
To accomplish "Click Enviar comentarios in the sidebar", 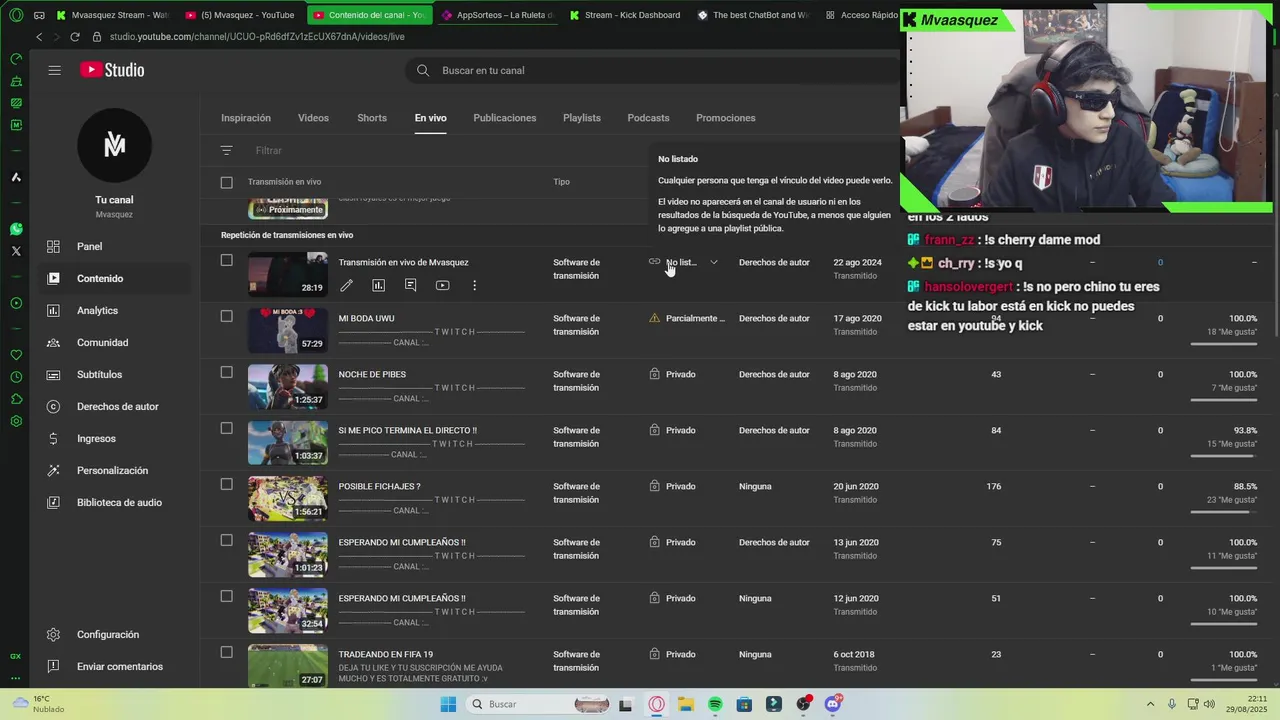I will [x=114, y=666].
